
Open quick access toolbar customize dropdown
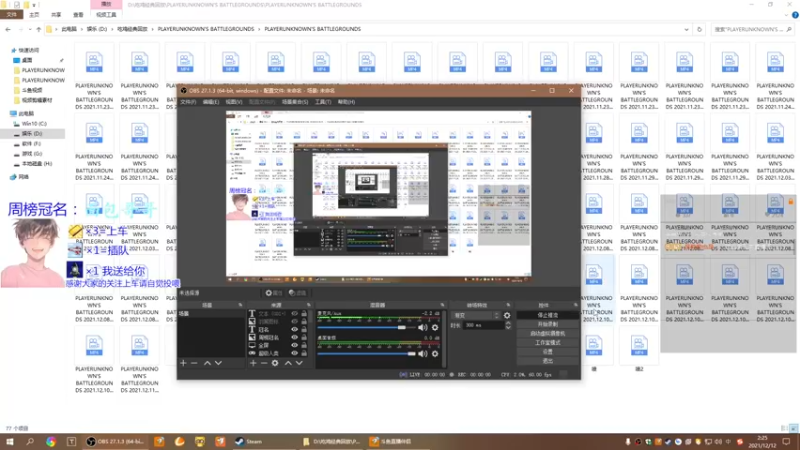pyautogui.click(x=34, y=5)
